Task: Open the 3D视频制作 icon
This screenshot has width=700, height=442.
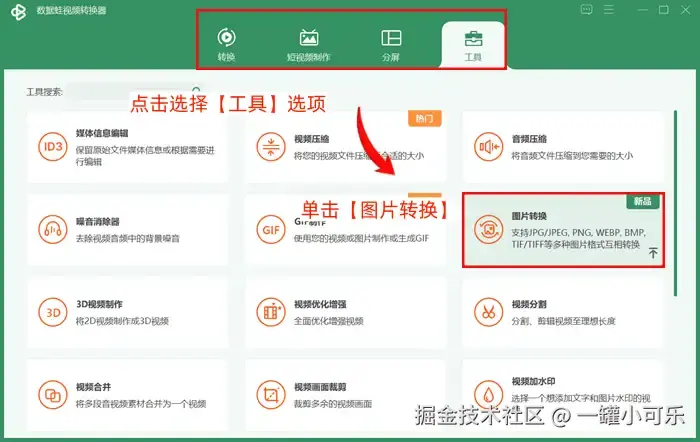Action: click(53, 312)
